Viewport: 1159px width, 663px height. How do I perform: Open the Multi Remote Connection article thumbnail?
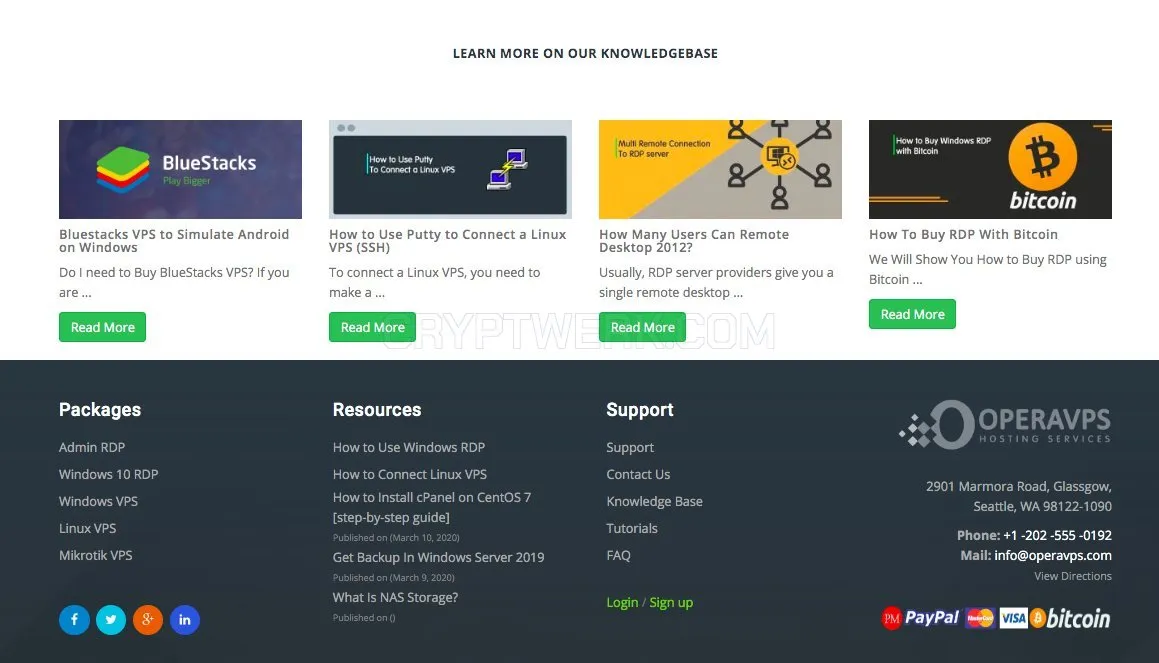(720, 169)
